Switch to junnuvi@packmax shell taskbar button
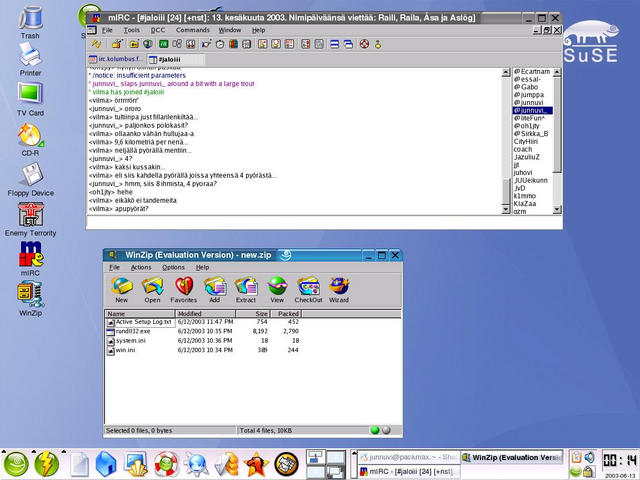This screenshot has width=640, height=480. pyautogui.click(x=409, y=458)
